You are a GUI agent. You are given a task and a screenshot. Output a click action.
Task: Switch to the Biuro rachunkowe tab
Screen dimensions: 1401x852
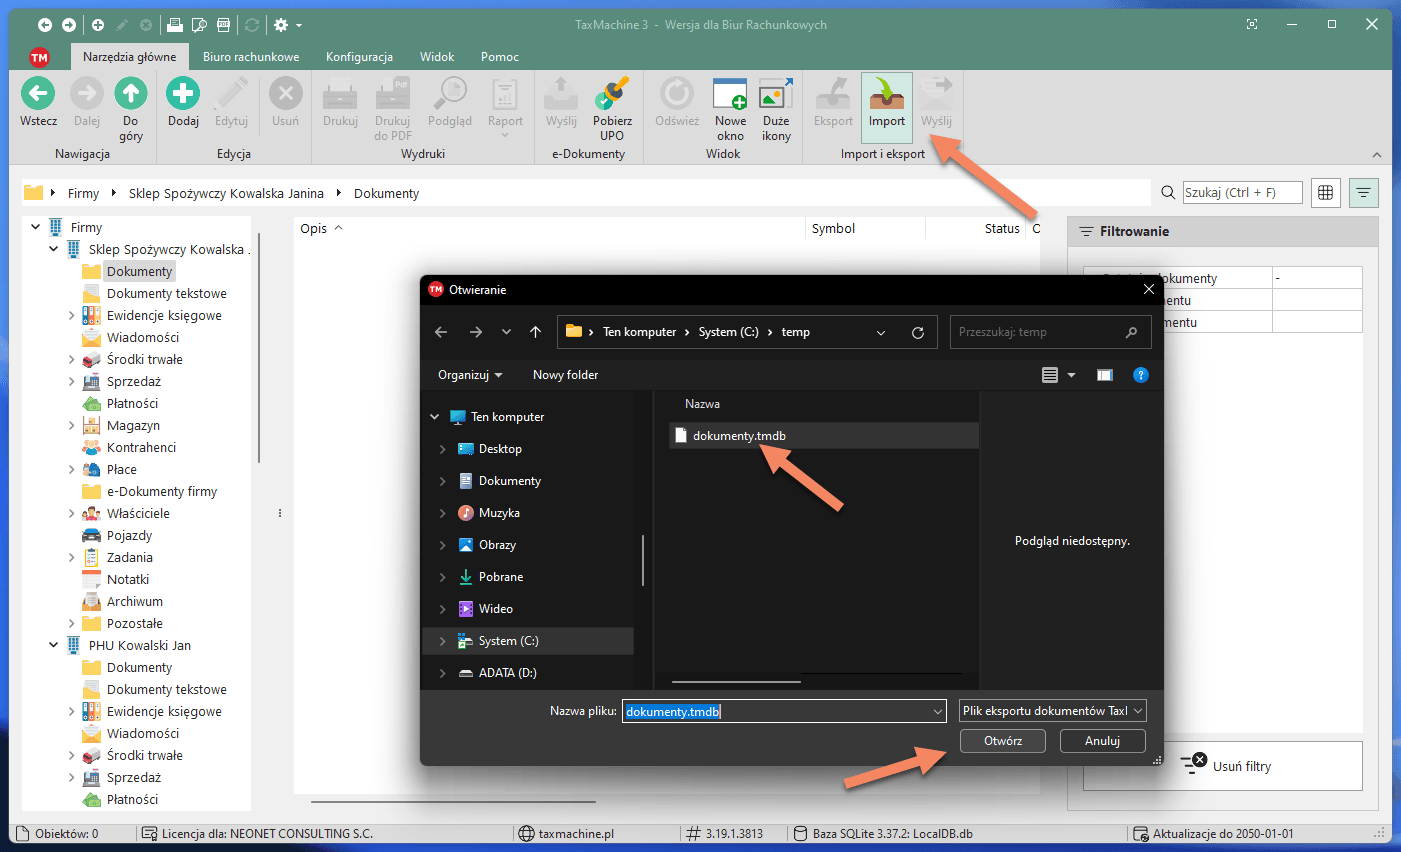(251, 57)
